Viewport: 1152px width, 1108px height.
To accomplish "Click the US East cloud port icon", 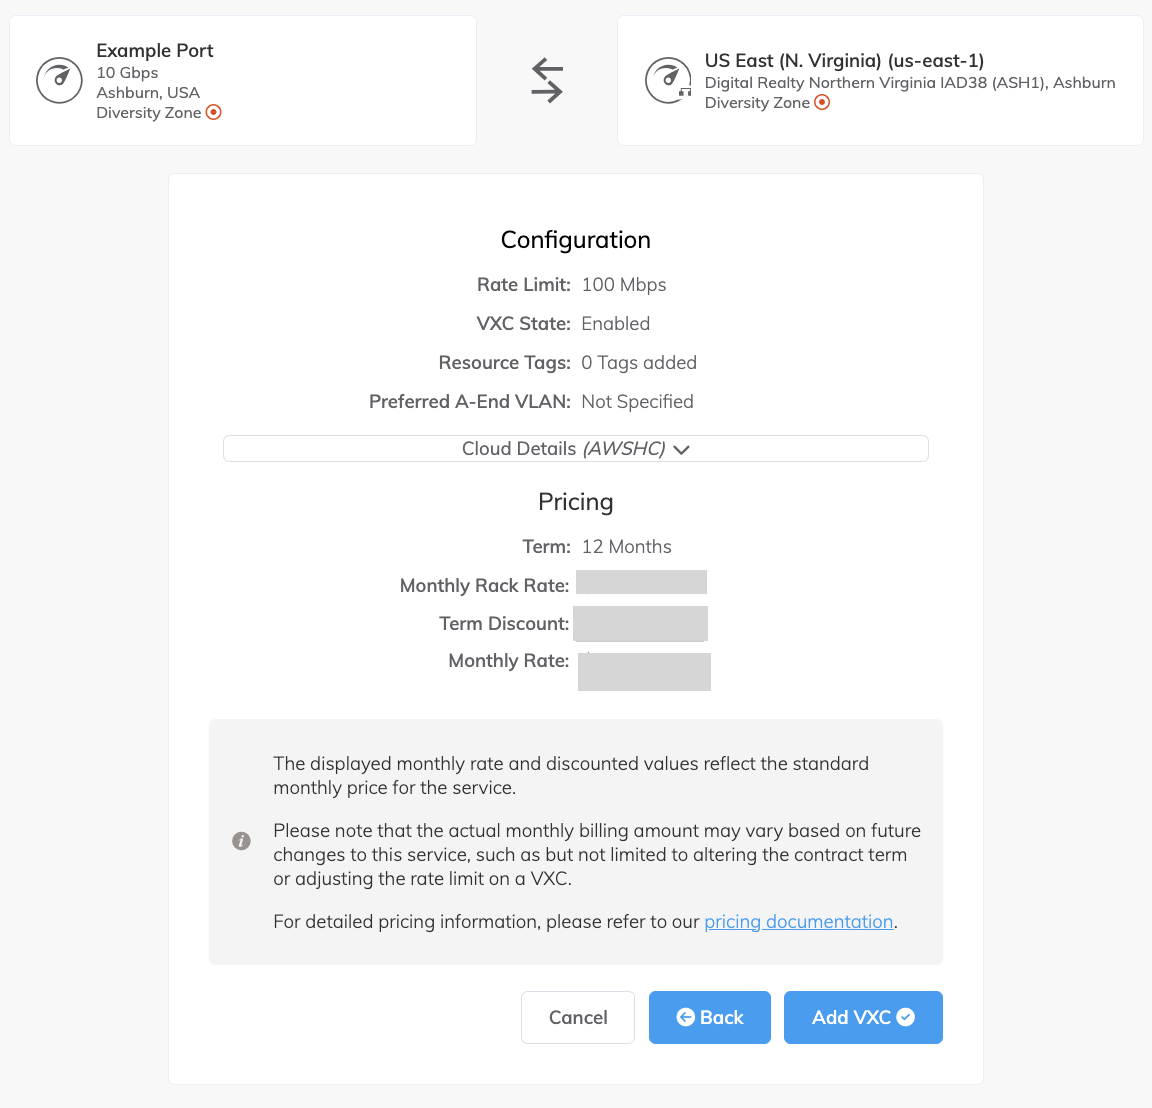I will [668, 80].
